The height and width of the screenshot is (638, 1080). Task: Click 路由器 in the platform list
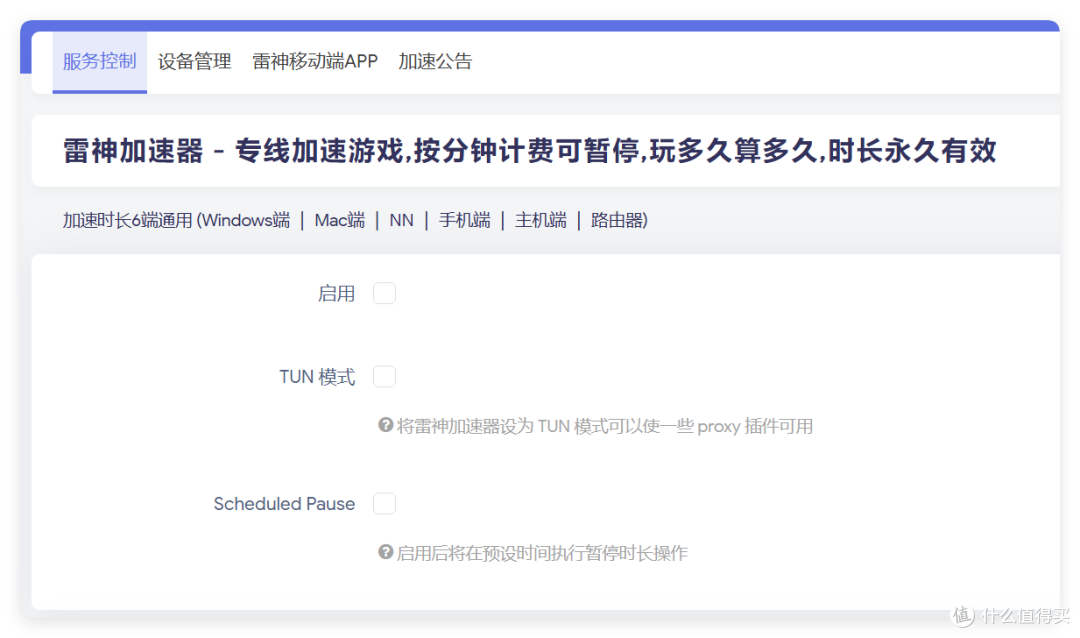tap(617, 220)
